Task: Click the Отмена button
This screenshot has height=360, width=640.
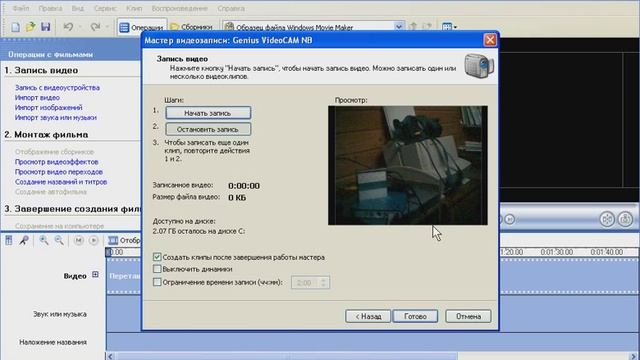Action: pyautogui.click(x=468, y=316)
